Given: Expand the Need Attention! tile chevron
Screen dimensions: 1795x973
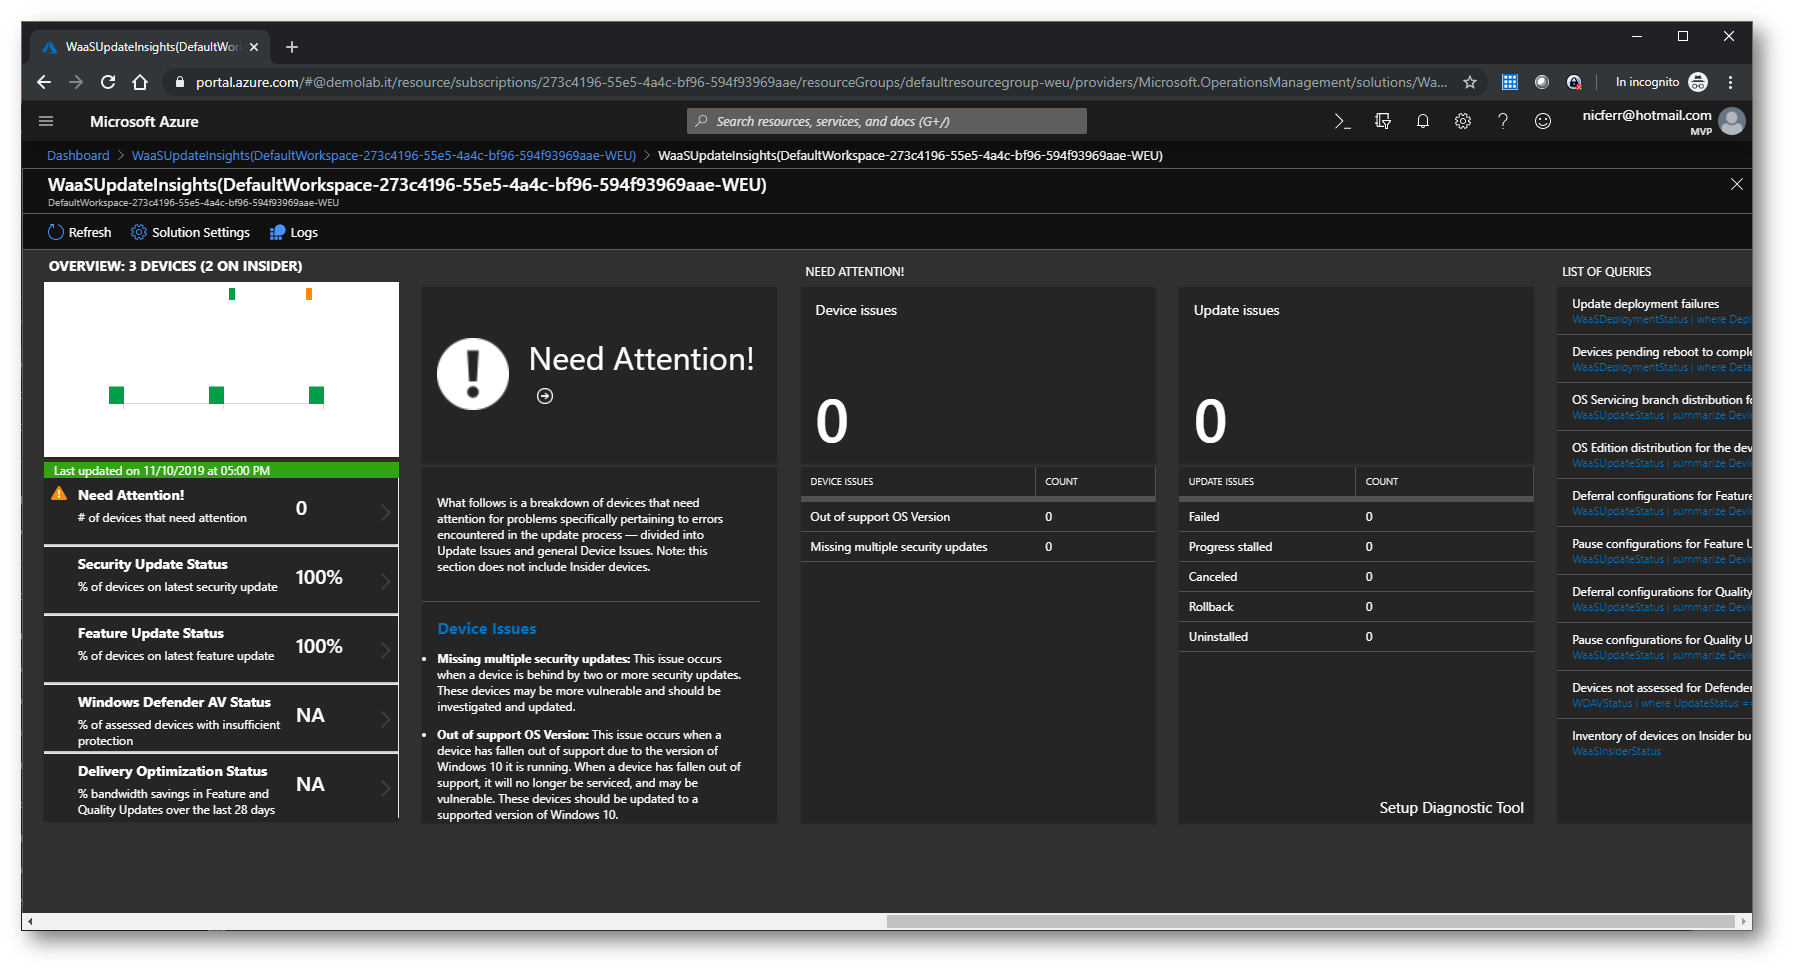Looking at the screenshot, I should [x=386, y=512].
